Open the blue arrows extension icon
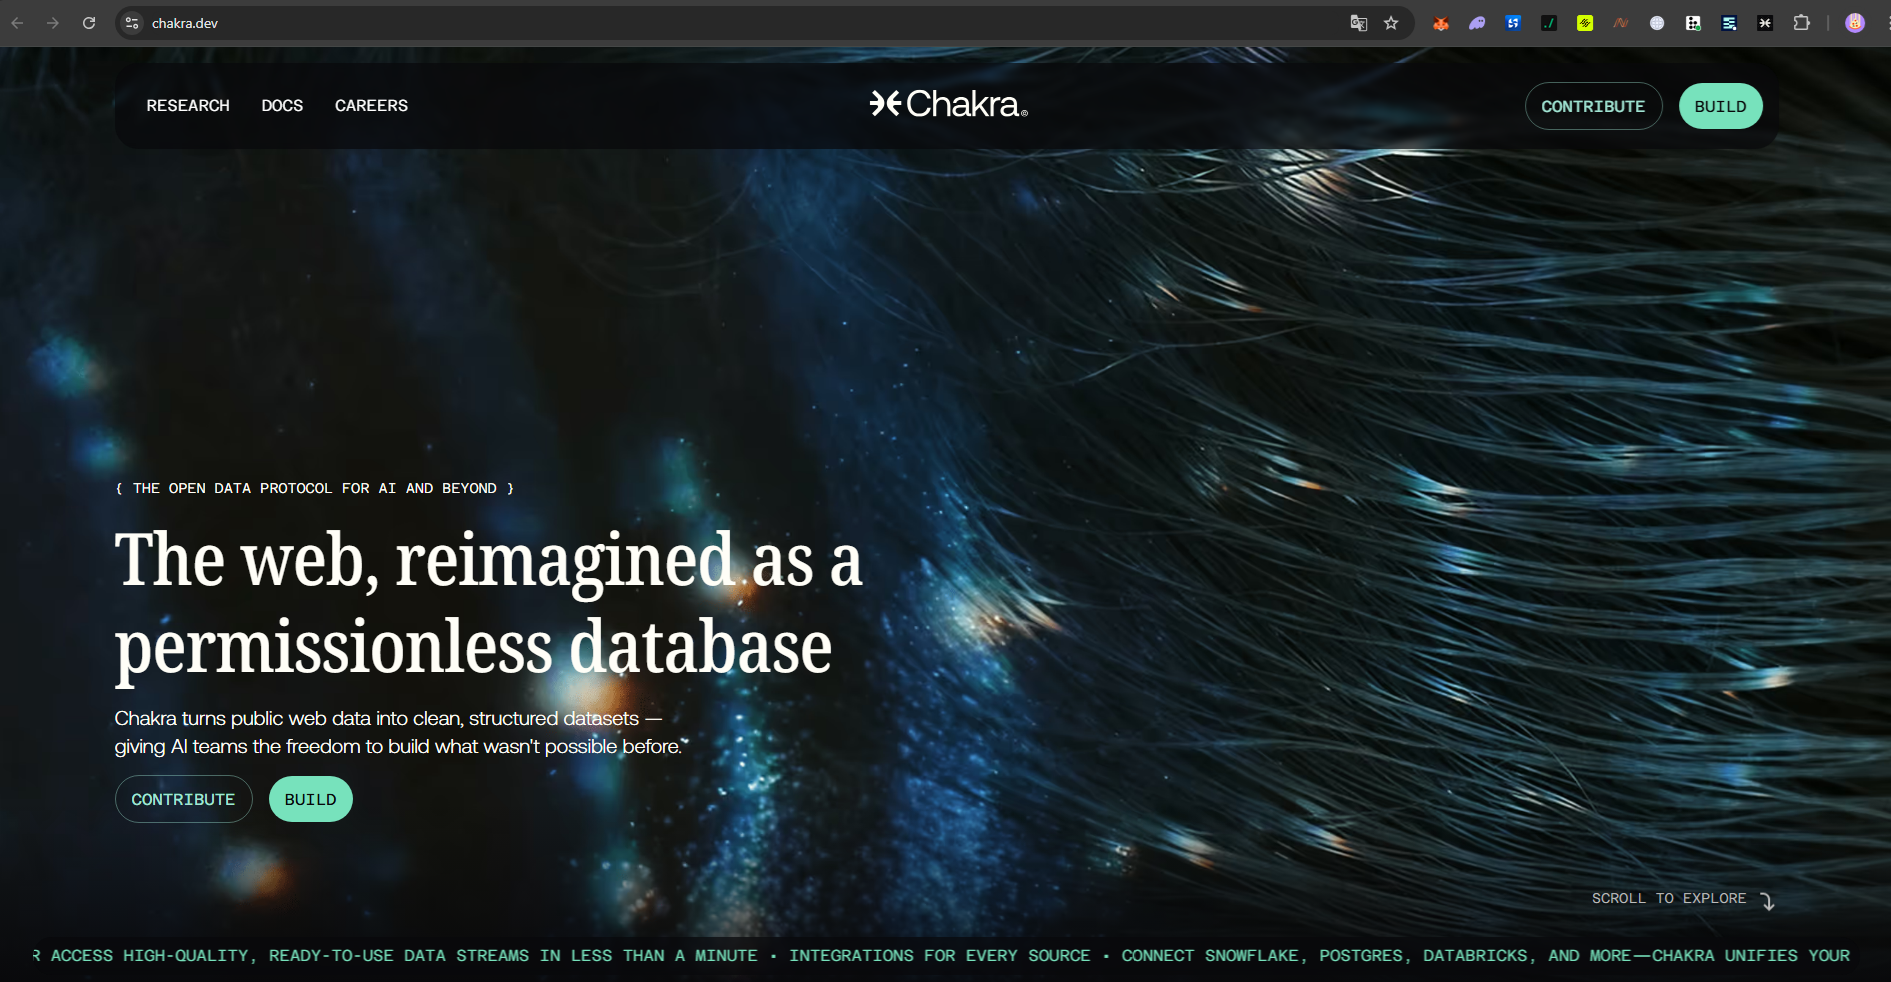The width and height of the screenshot is (1891, 982). point(1513,23)
